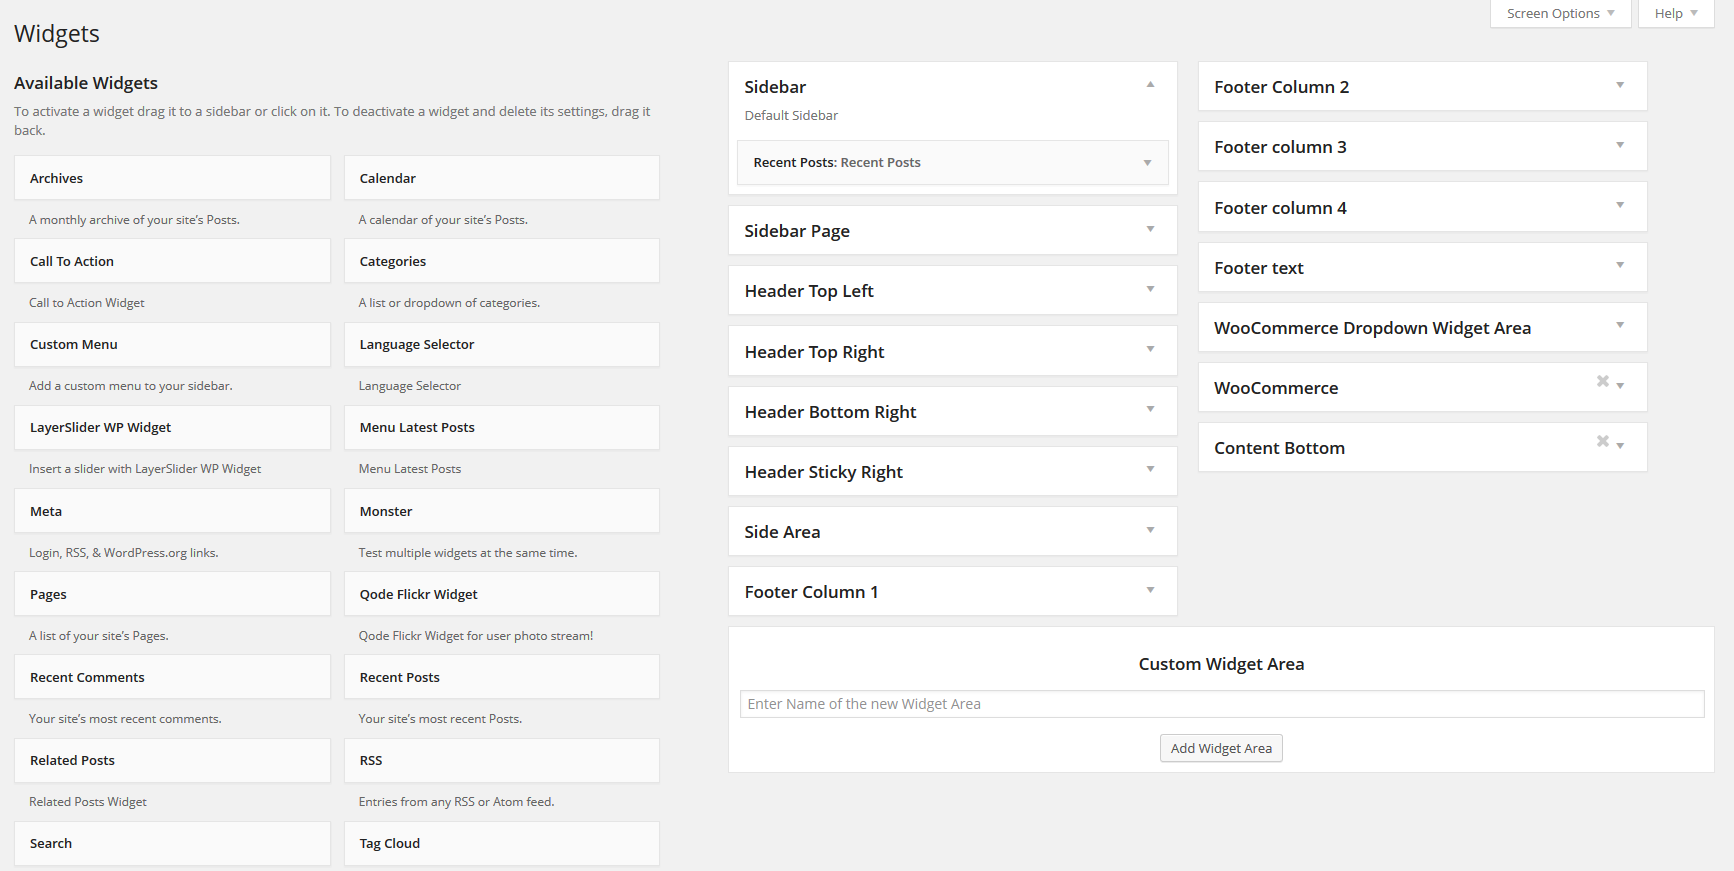Expand Footer Column 2 widget area
The image size is (1734, 871).
click(1620, 86)
